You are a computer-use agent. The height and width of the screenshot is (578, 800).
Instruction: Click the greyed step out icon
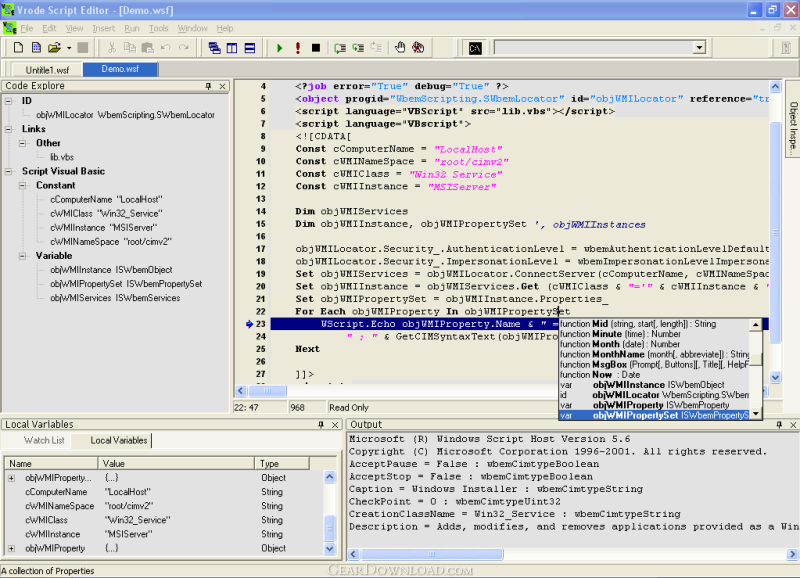[x=376, y=48]
